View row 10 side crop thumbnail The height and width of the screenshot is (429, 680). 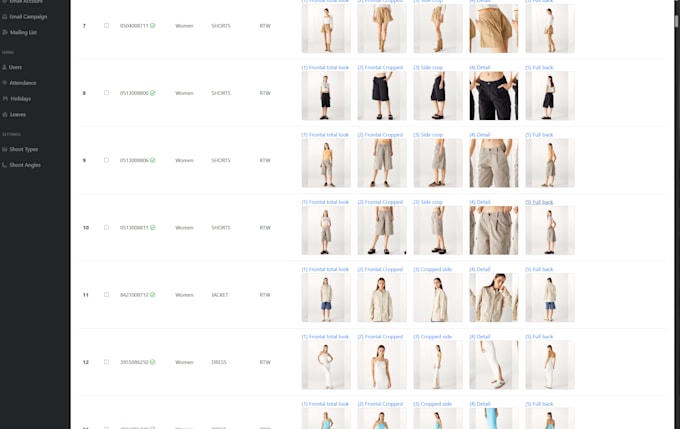(438, 230)
